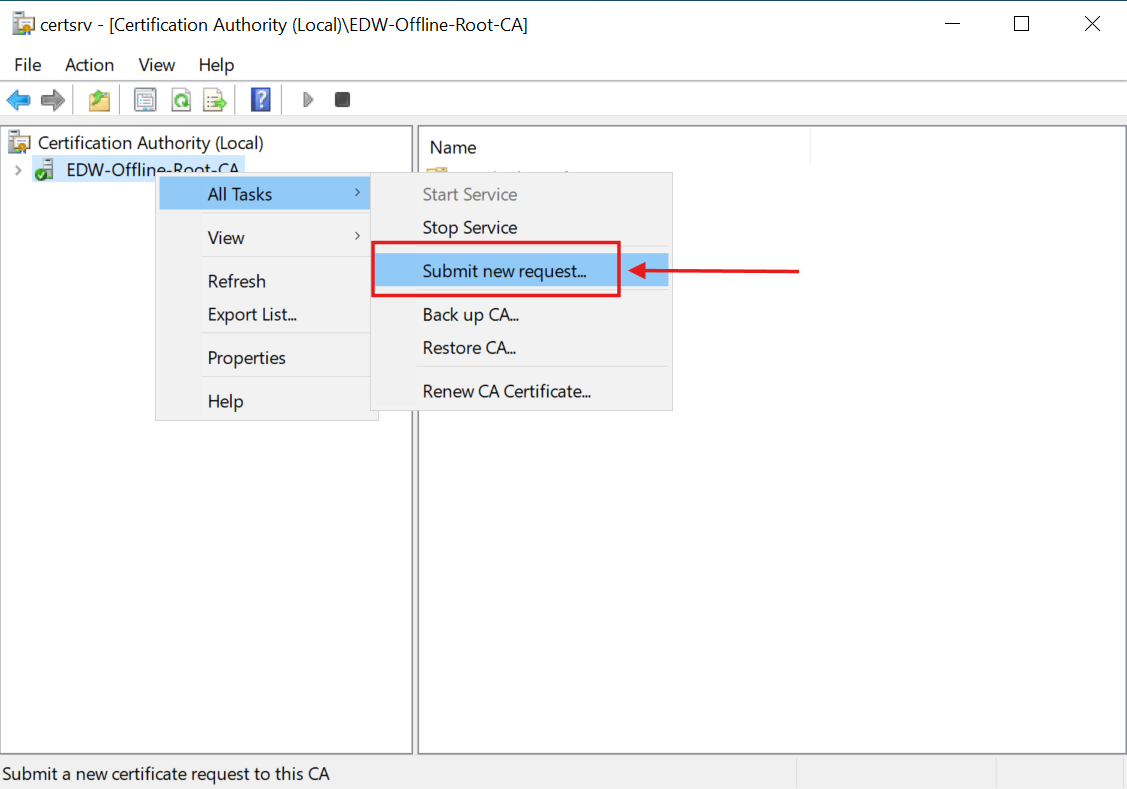The image size is (1127, 789).
Task: Open the Properties toolbar icon
Action: coord(145,99)
